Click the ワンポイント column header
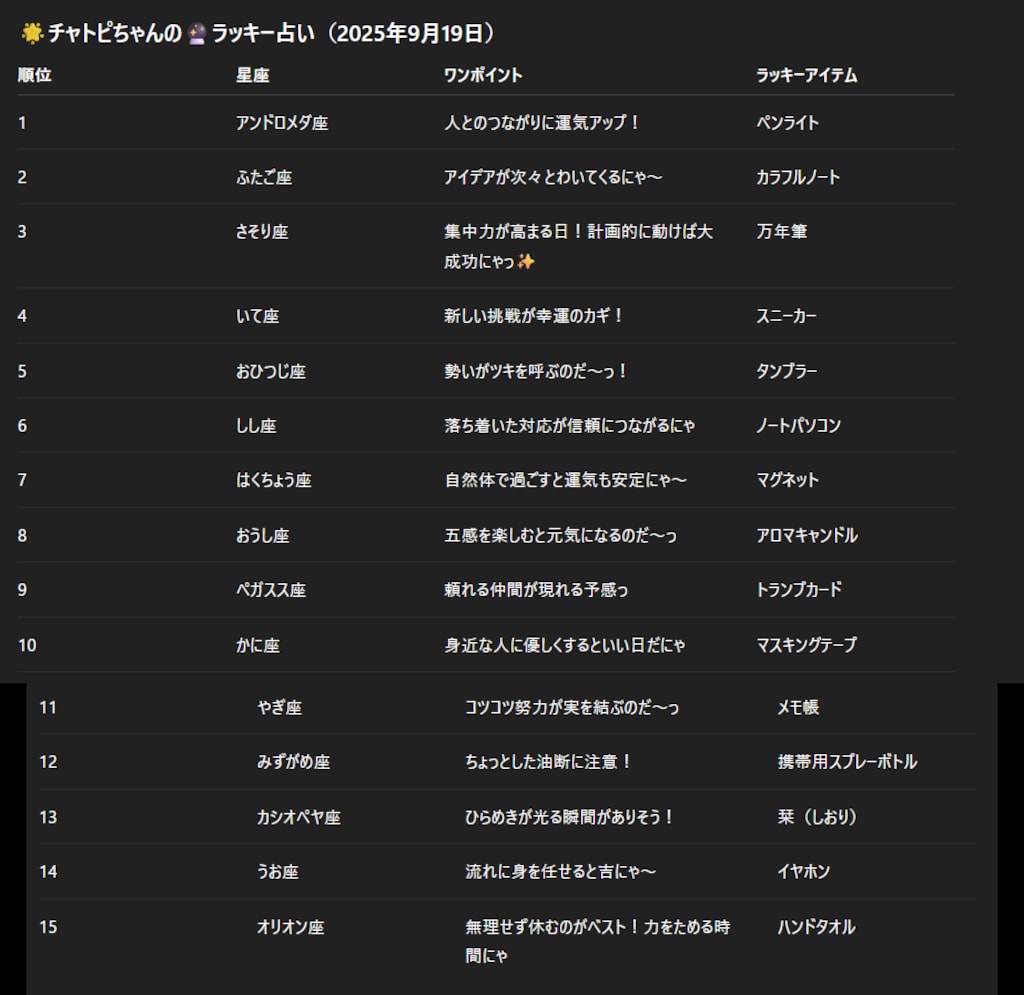This screenshot has width=1024, height=995. click(483, 75)
